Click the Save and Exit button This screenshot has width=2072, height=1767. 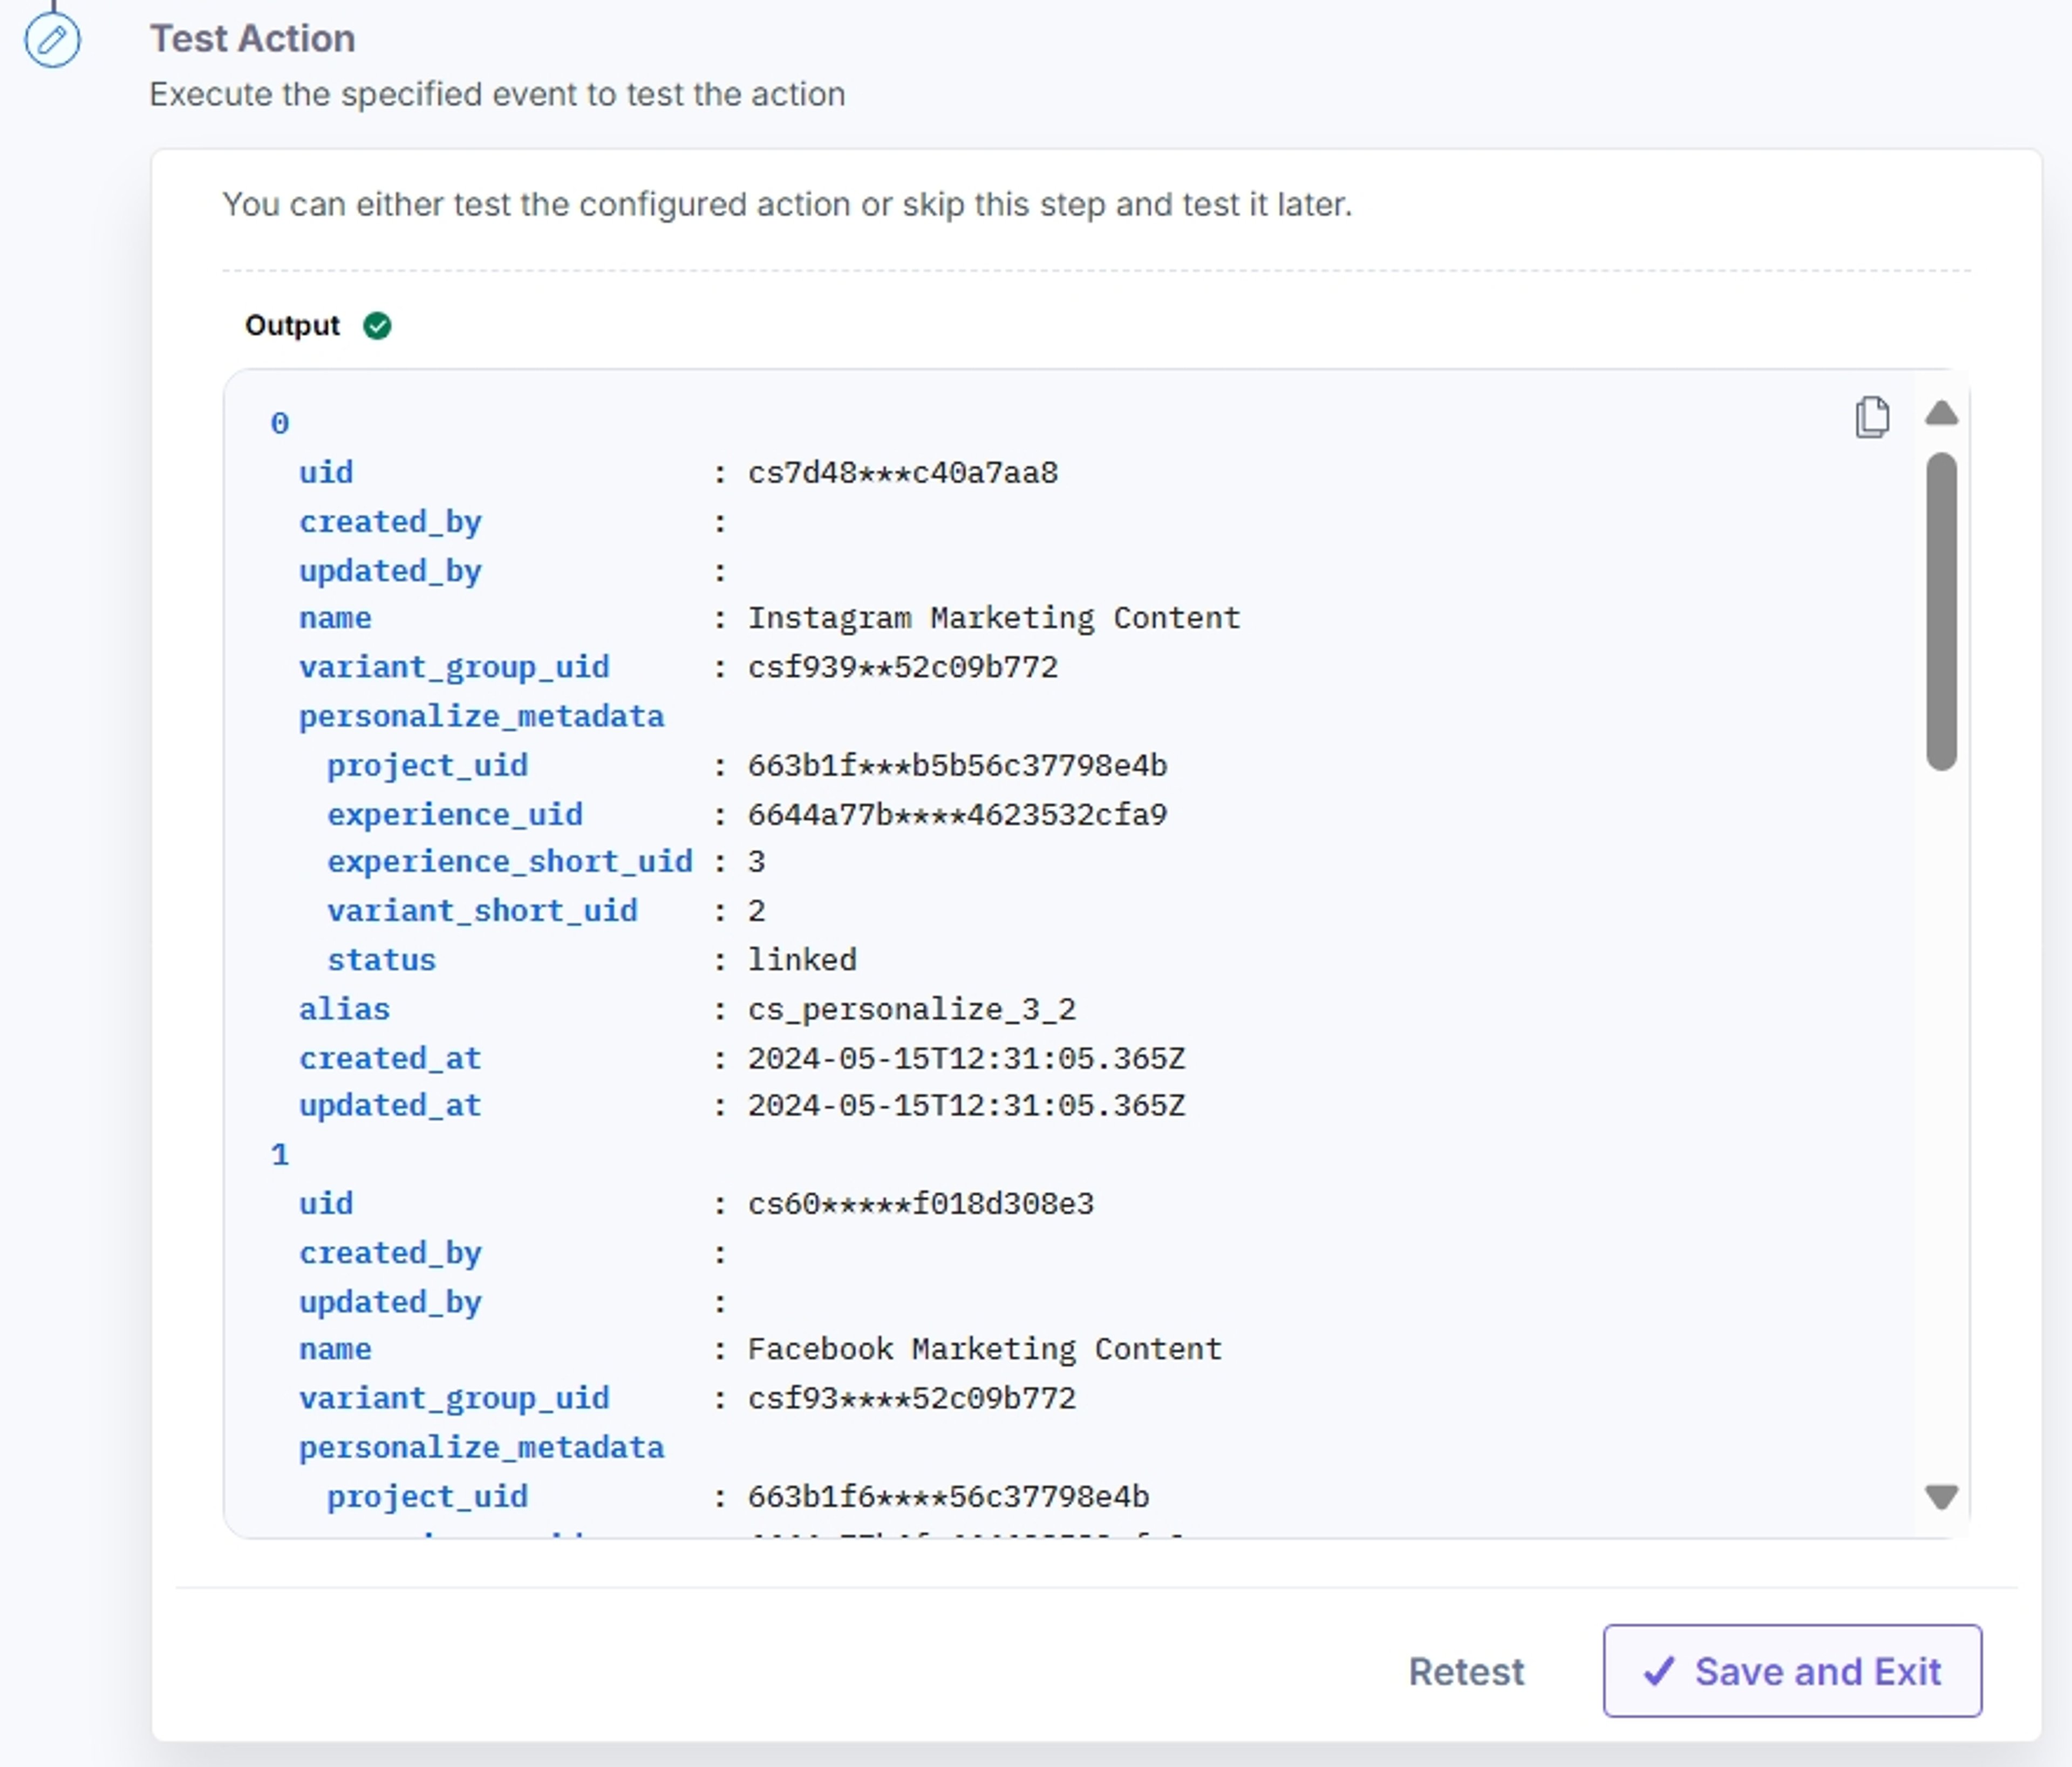(x=1792, y=1671)
